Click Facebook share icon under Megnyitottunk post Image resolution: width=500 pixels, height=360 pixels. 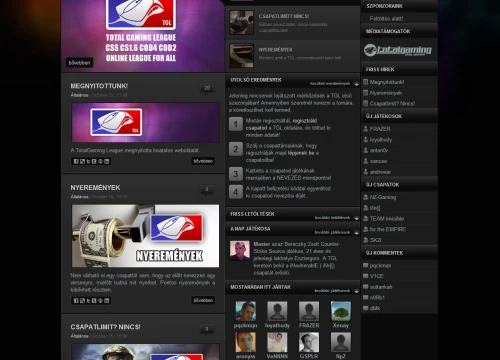point(76,161)
